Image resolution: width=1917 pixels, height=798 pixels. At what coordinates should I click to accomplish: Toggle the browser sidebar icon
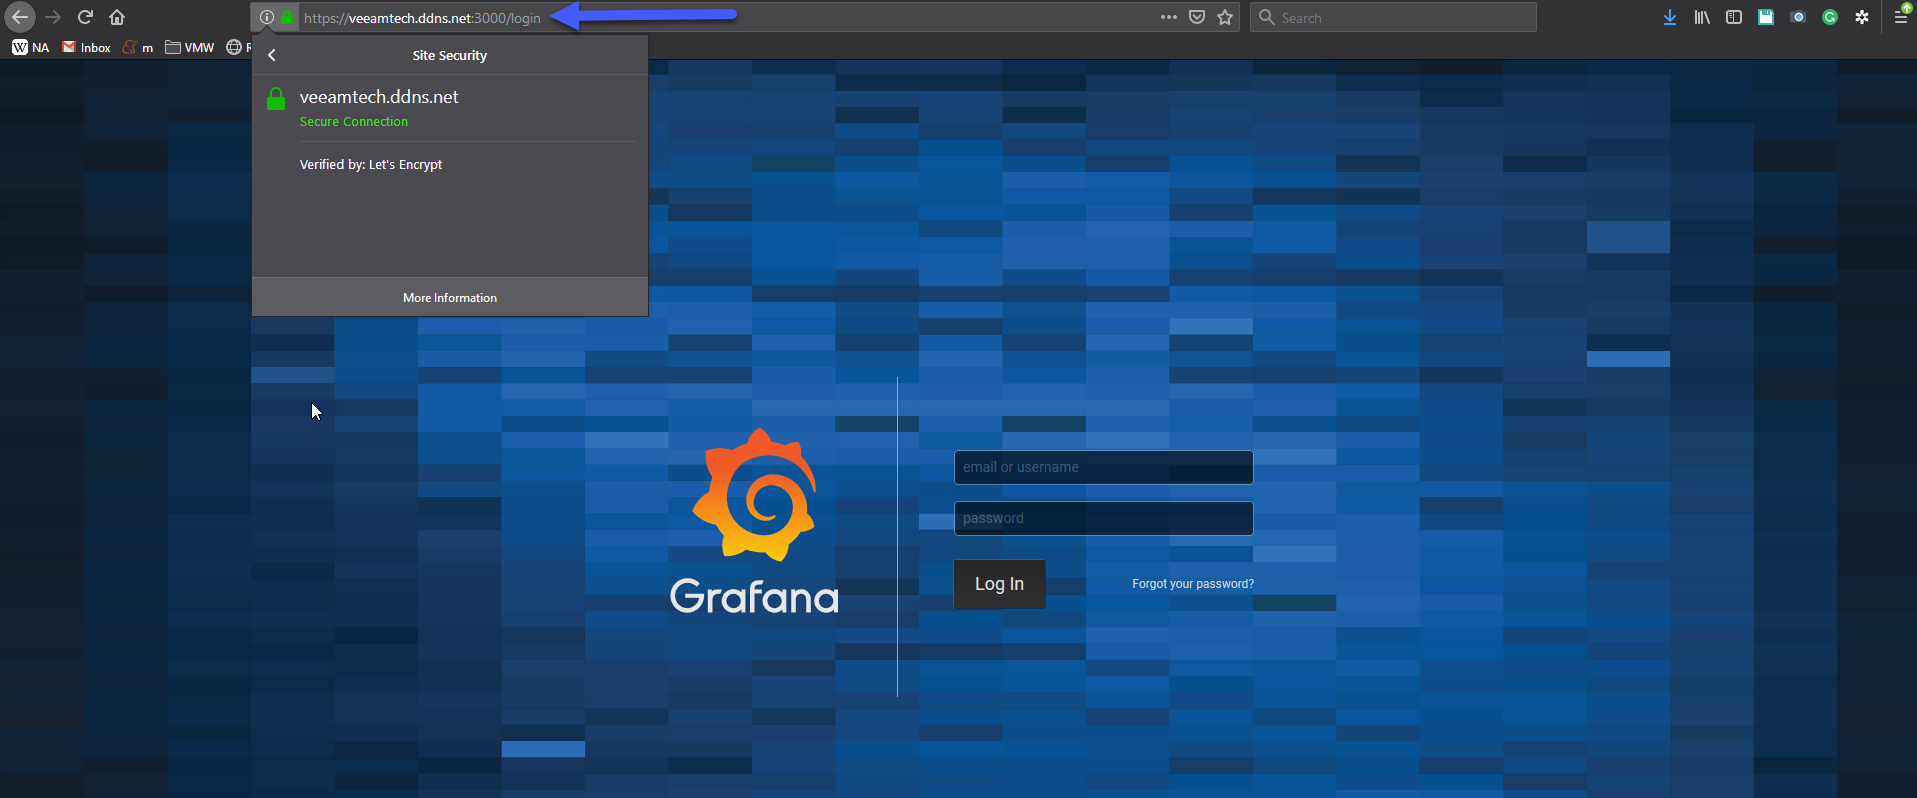[1734, 17]
